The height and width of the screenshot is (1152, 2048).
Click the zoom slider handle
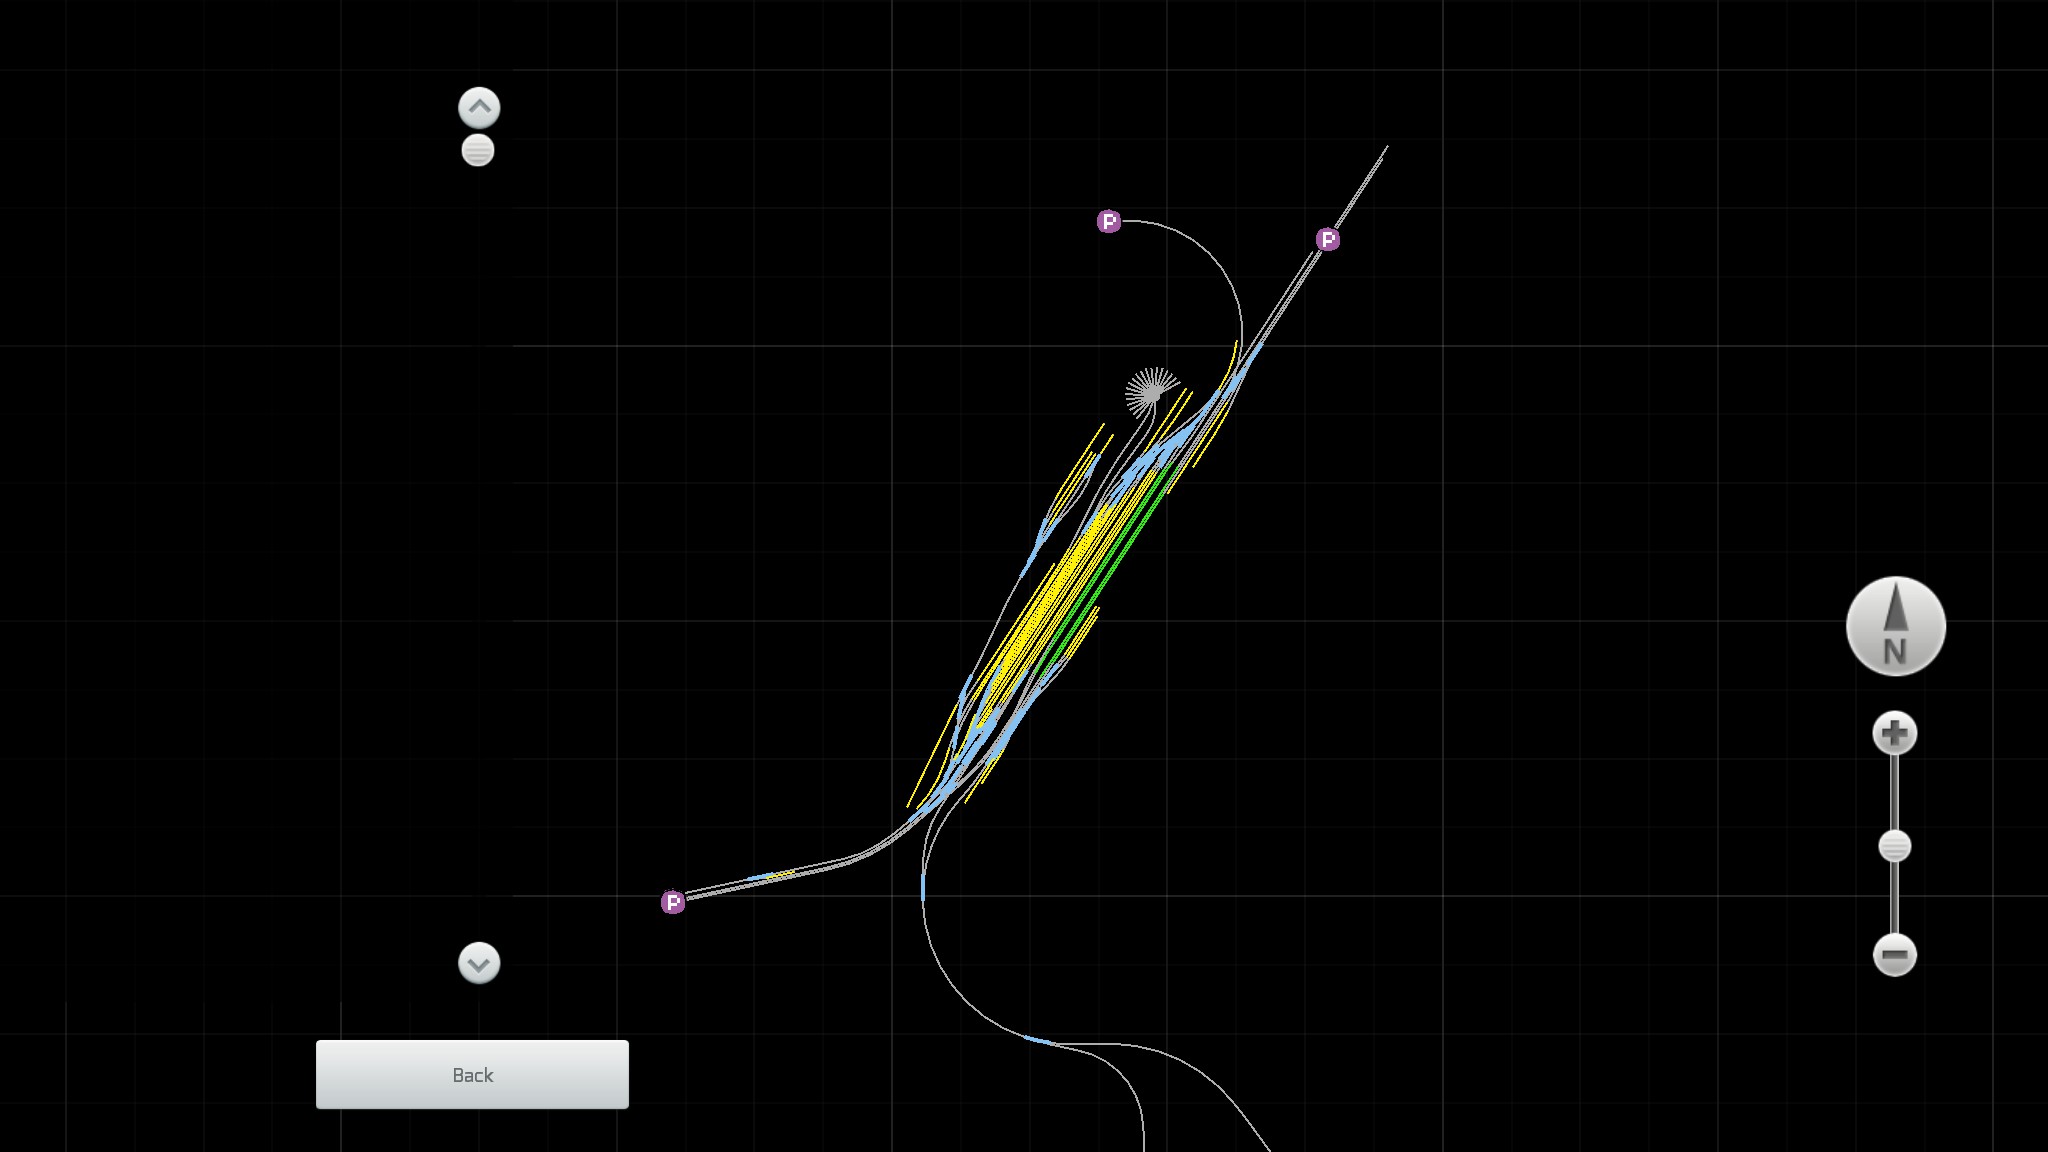coord(1894,847)
